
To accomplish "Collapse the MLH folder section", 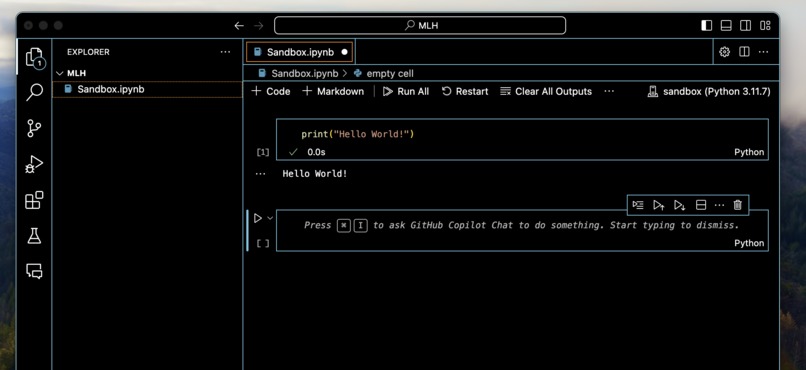I will (148, 73).
